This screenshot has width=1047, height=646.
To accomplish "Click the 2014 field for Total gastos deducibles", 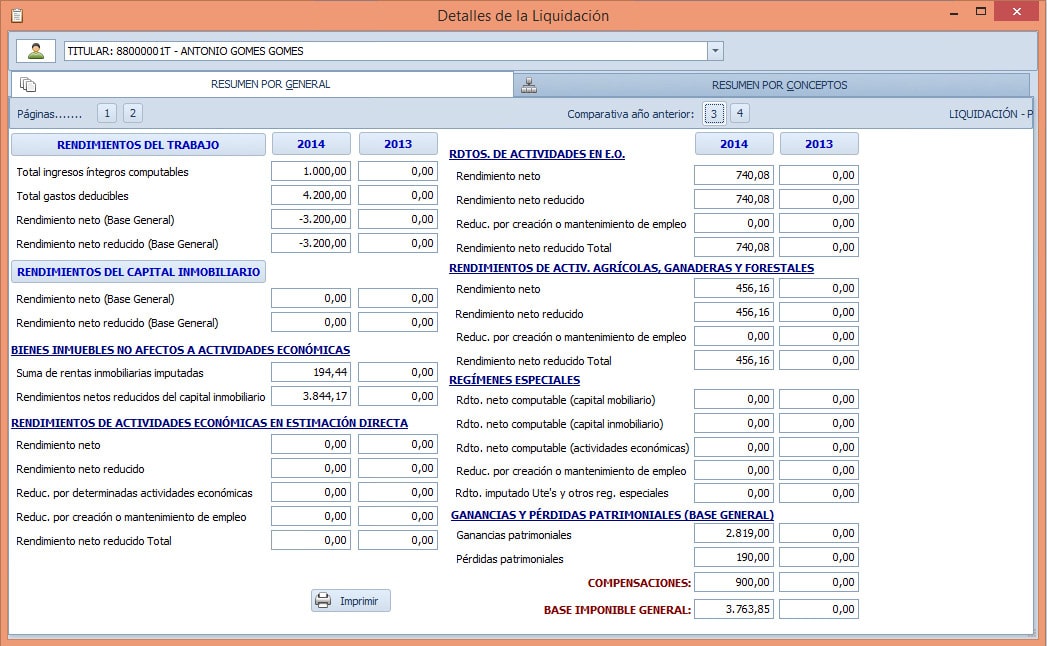I will 311,196.
